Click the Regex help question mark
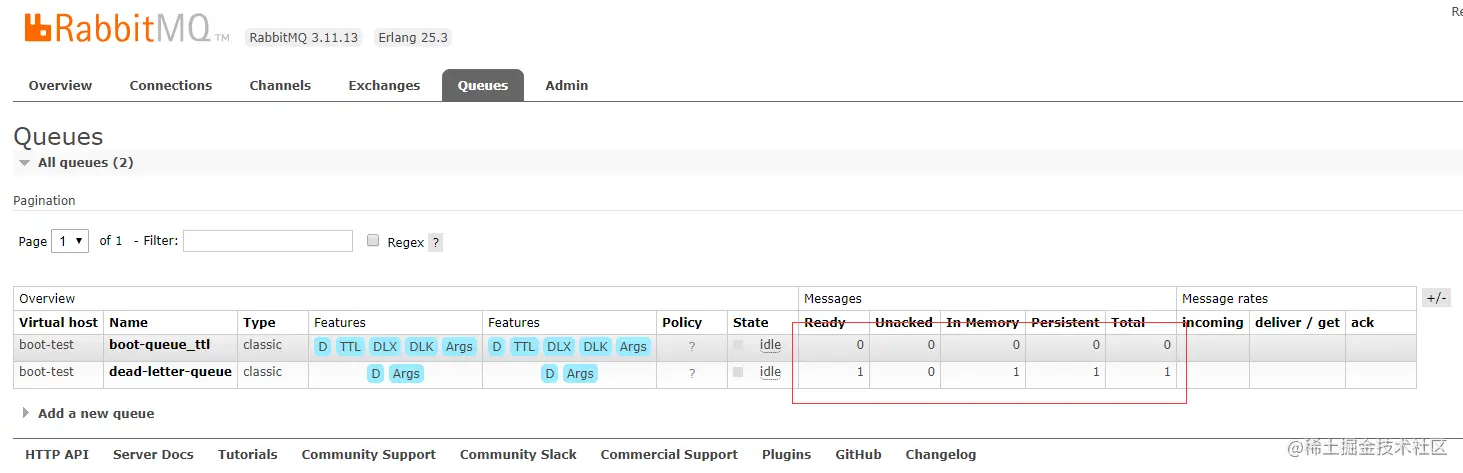1463x473 pixels. 435,242
